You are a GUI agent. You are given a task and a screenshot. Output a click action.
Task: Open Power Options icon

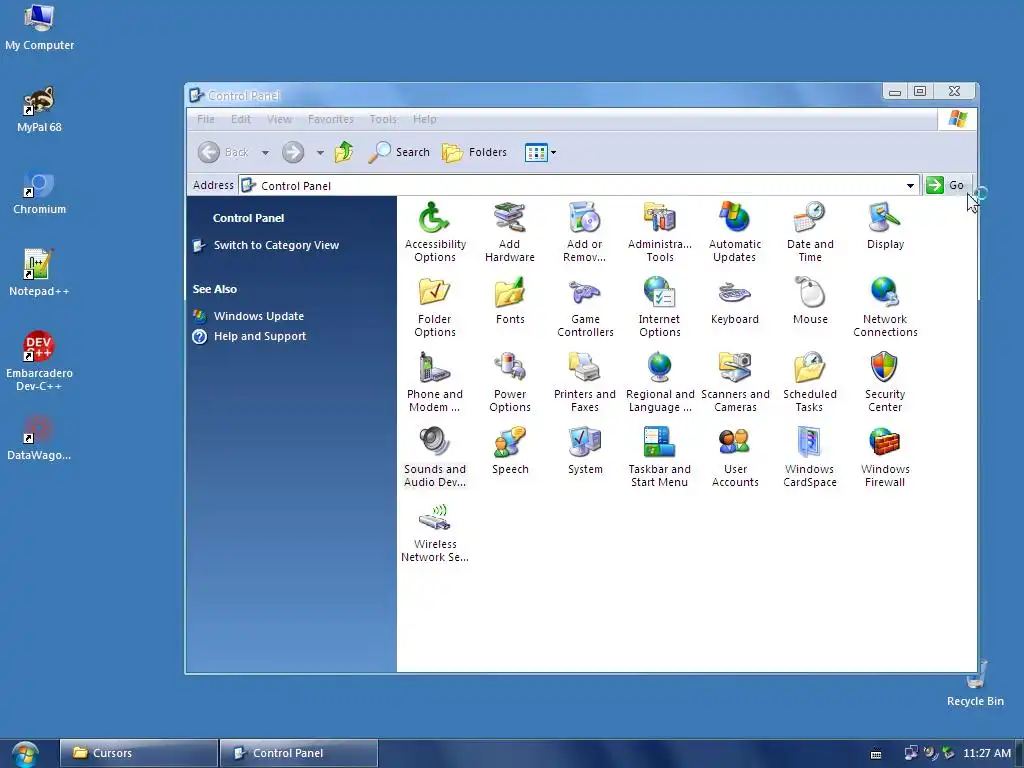[x=510, y=382]
